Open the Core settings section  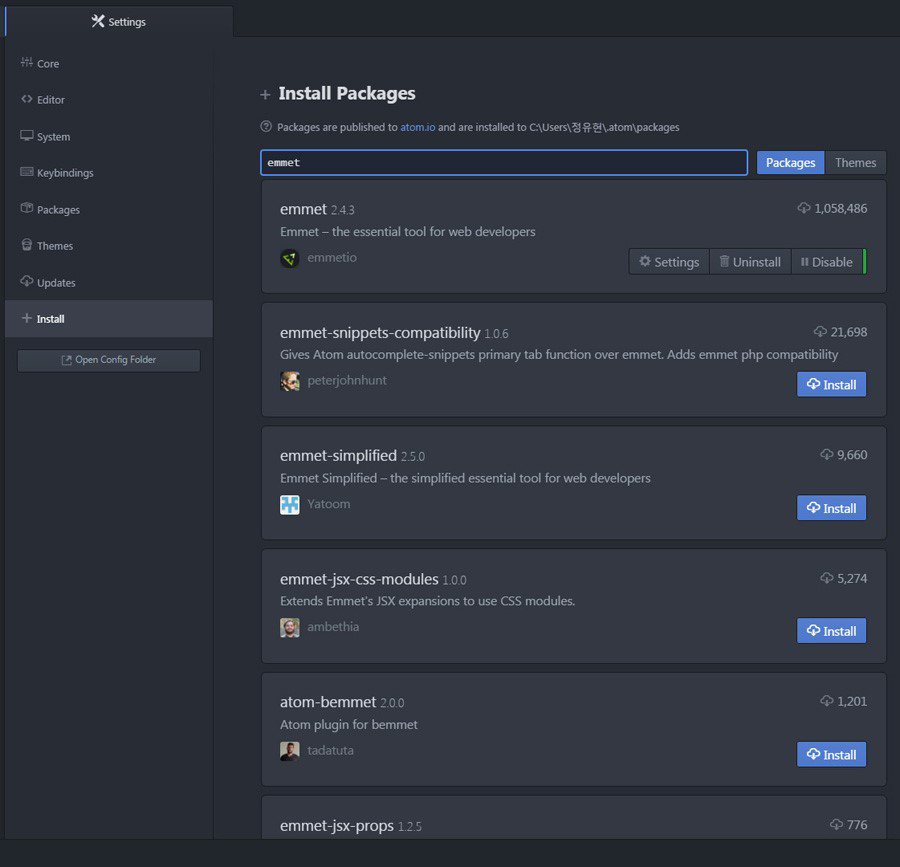pos(108,63)
